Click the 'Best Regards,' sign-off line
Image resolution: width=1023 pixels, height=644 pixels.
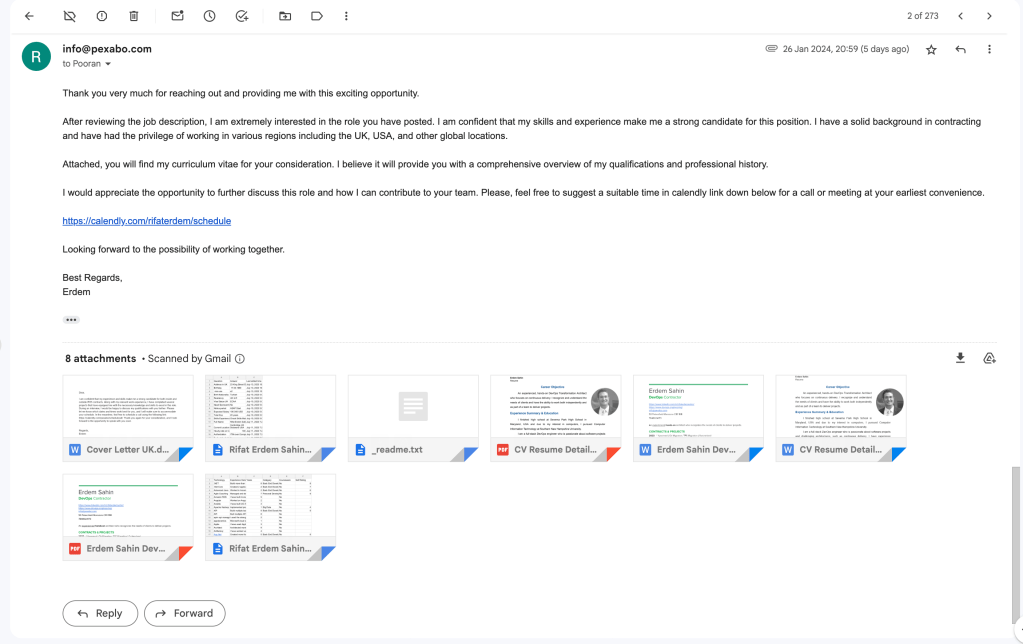click(93, 278)
